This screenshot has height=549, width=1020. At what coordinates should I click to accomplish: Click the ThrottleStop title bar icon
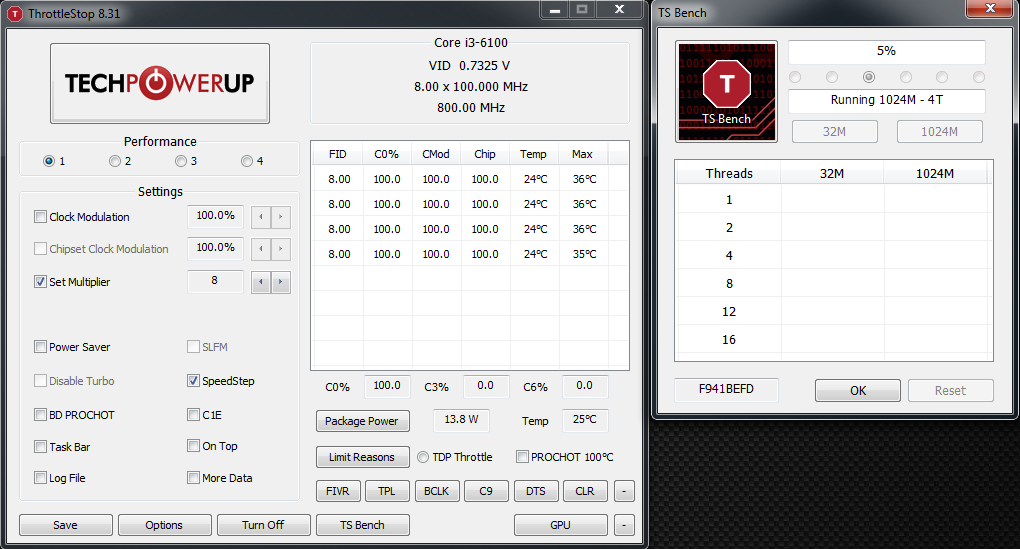click(14, 14)
